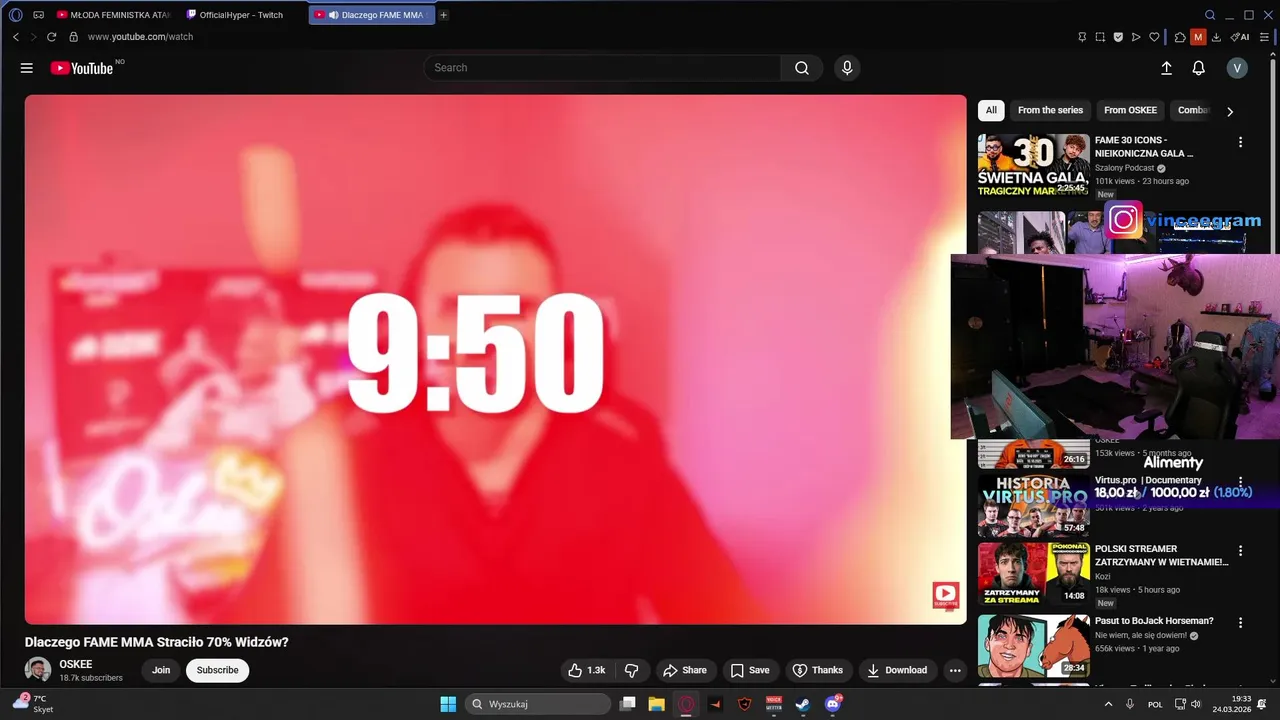Open the Opera main menu icon
Image resolution: width=1280 pixels, height=720 pixels.
pyautogui.click(x=15, y=15)
